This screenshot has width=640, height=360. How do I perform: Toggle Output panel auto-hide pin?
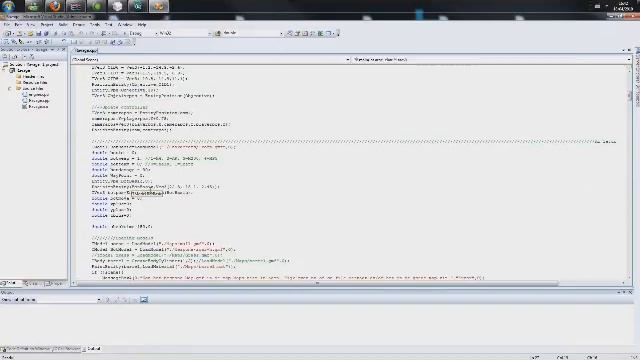point(624,292)
